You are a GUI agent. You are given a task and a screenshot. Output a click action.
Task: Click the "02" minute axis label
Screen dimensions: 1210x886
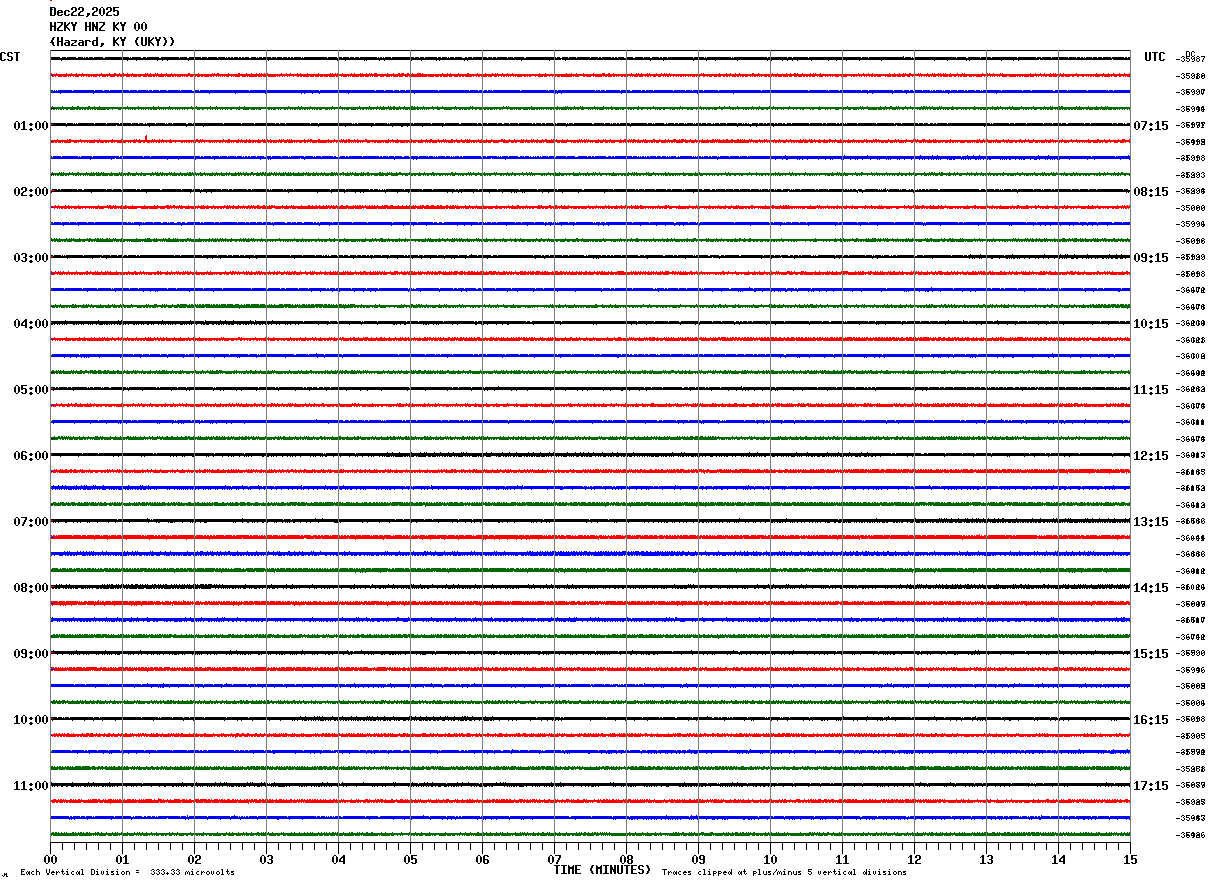[x=195, y=859]
